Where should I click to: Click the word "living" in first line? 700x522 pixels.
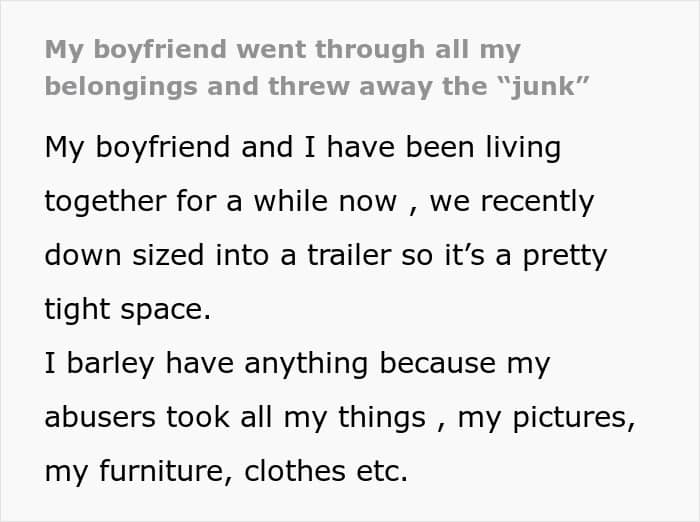click(x=512, y=148)
